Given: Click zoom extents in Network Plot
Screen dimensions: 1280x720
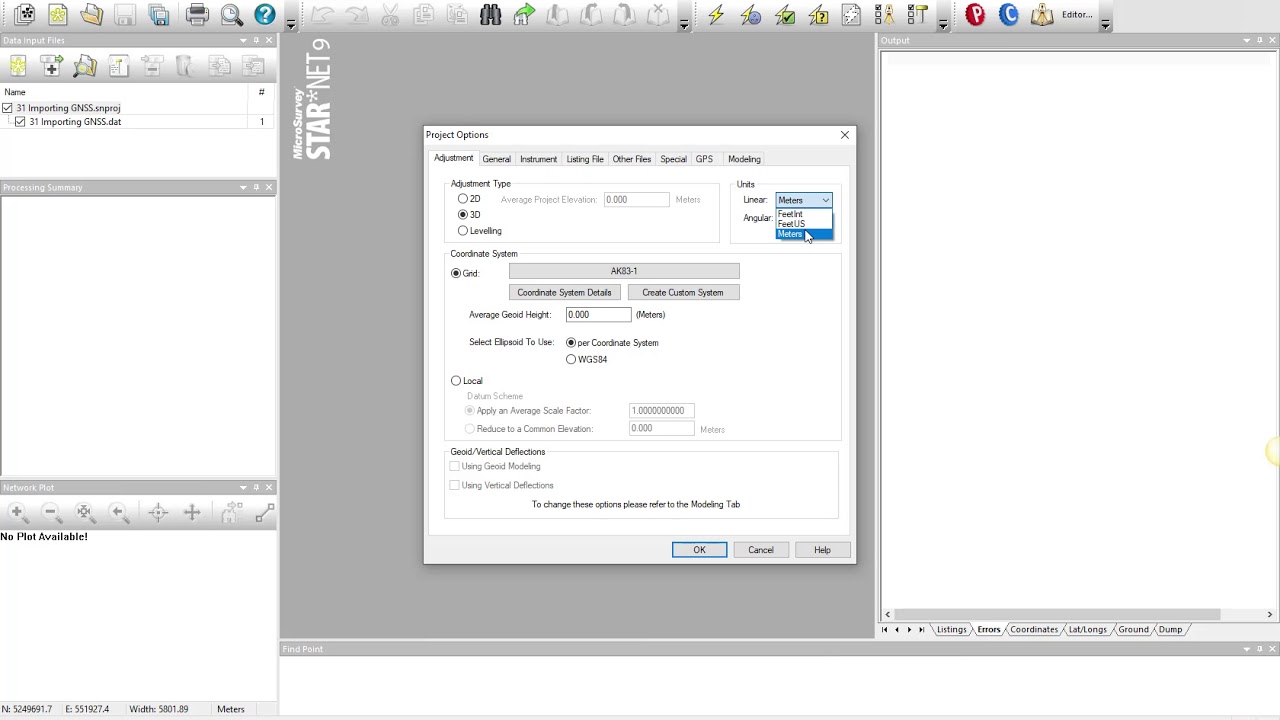Looking at the screenshot, I should coord(85,512).
